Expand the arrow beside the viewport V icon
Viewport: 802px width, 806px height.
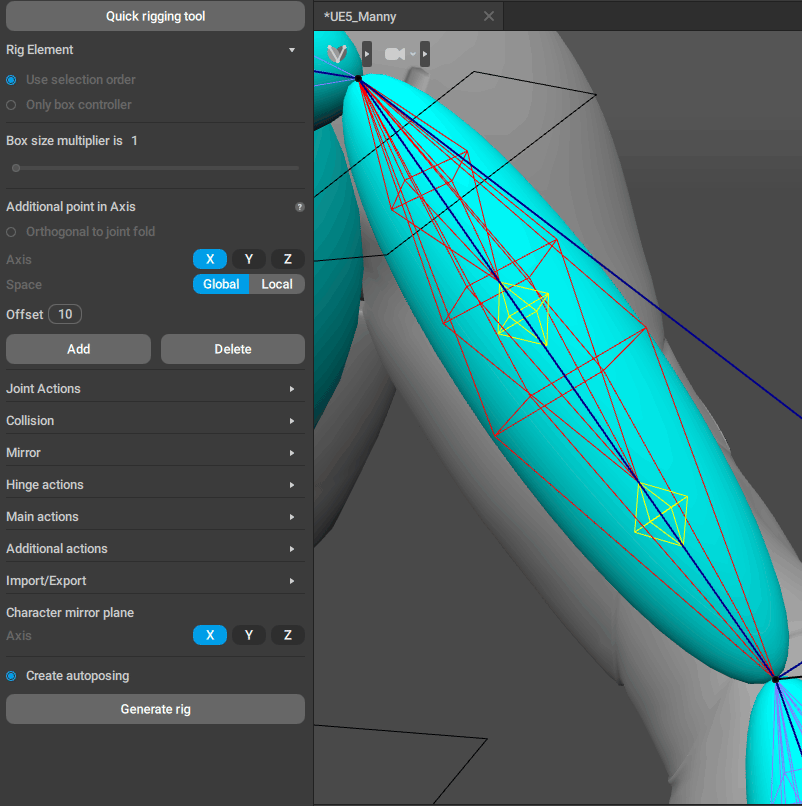coord(367,54)
